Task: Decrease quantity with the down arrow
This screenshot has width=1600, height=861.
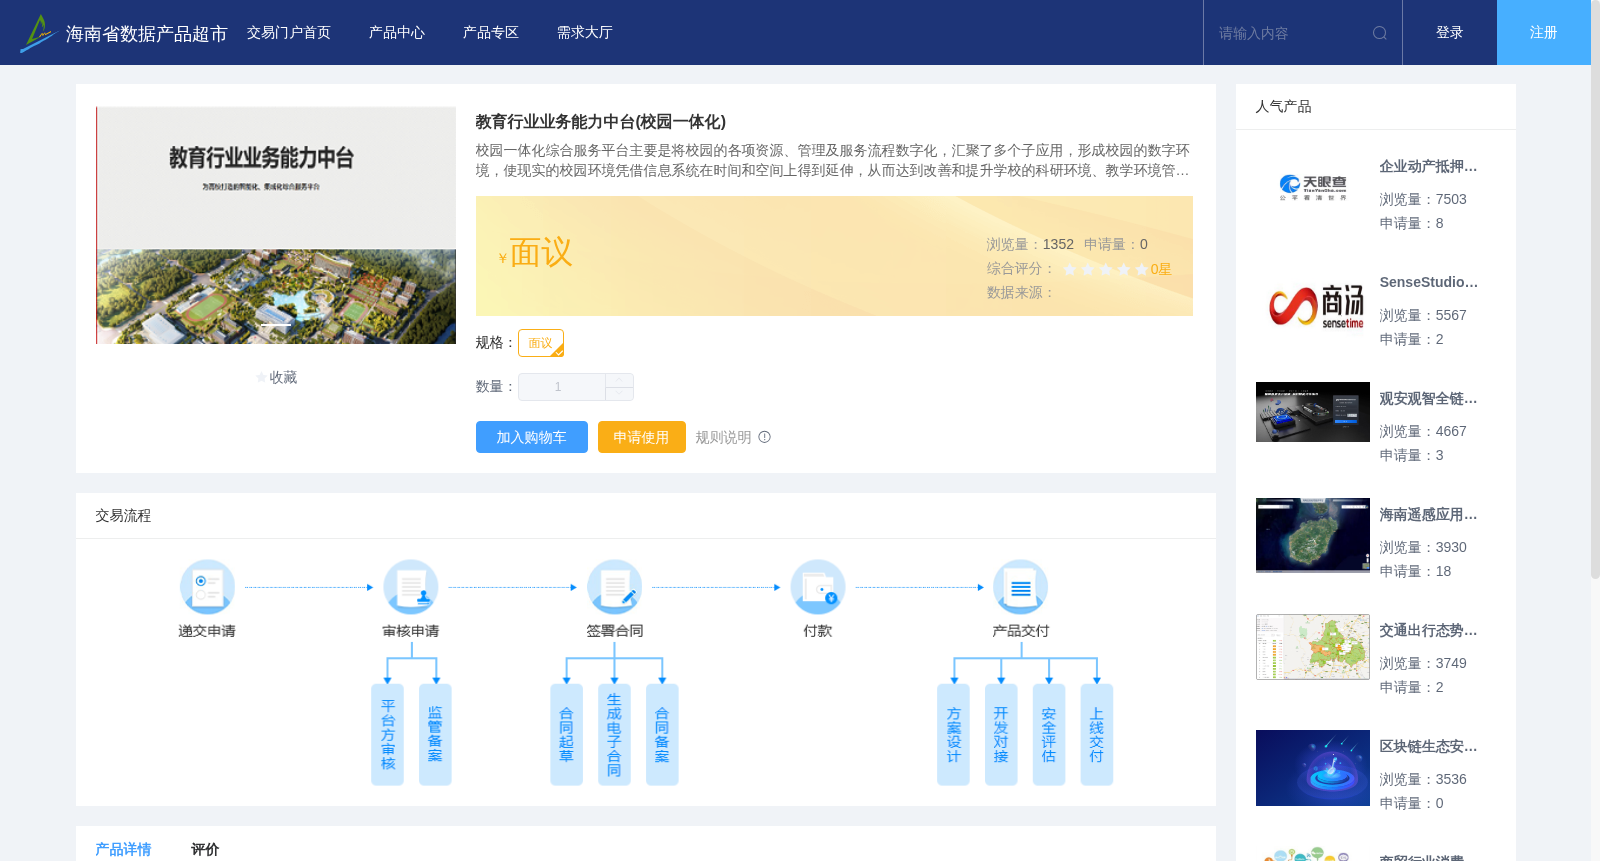Action: 619,394
